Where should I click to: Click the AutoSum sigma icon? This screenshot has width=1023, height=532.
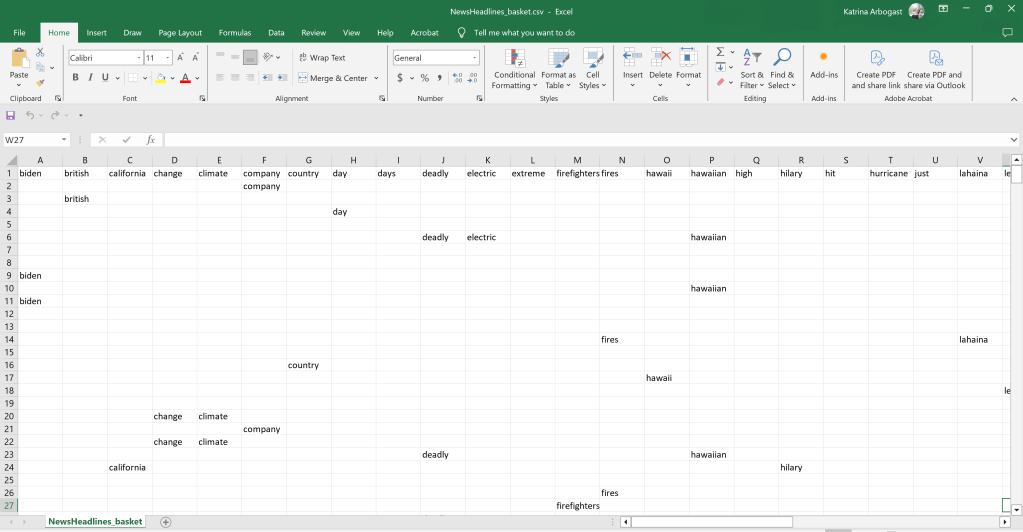[x=720, y=52]
